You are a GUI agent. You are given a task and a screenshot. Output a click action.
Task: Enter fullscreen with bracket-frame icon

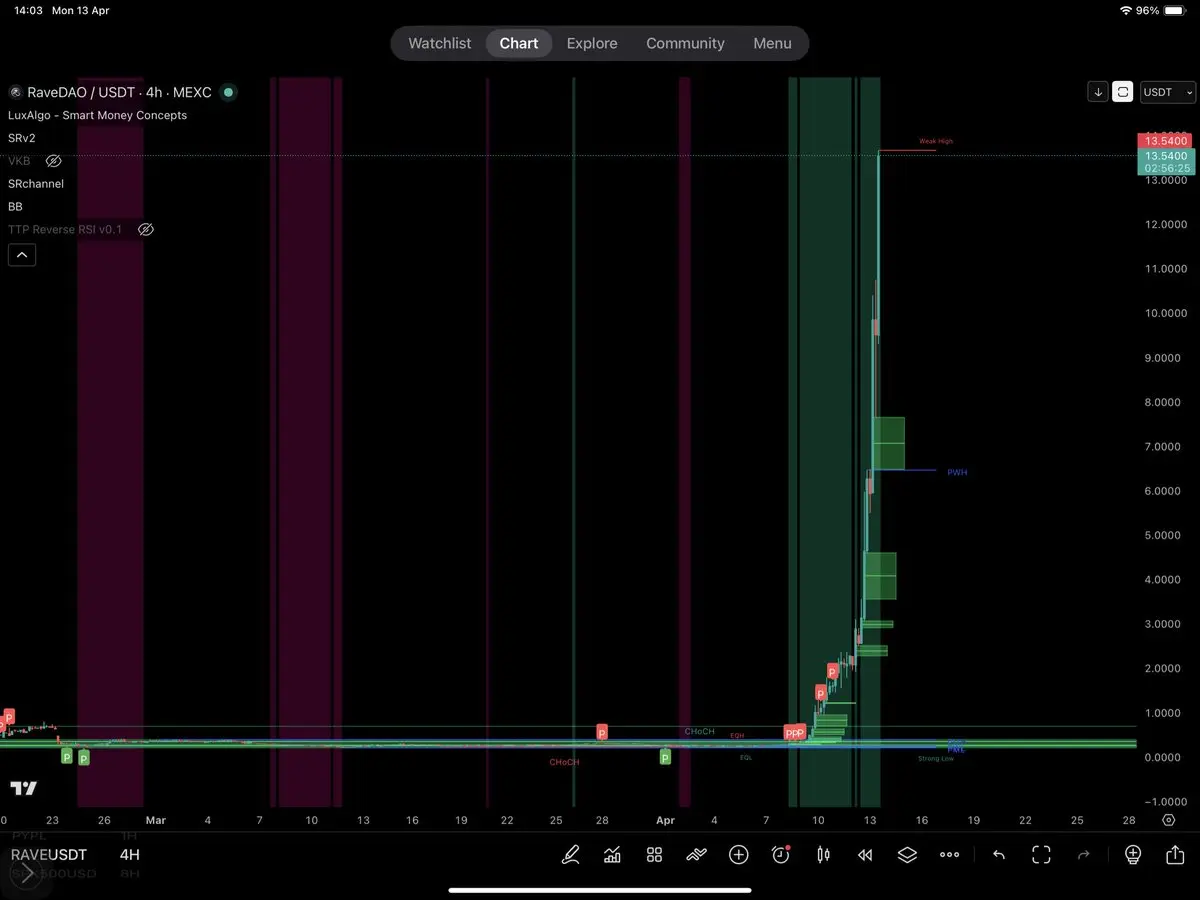point(1041,855)
